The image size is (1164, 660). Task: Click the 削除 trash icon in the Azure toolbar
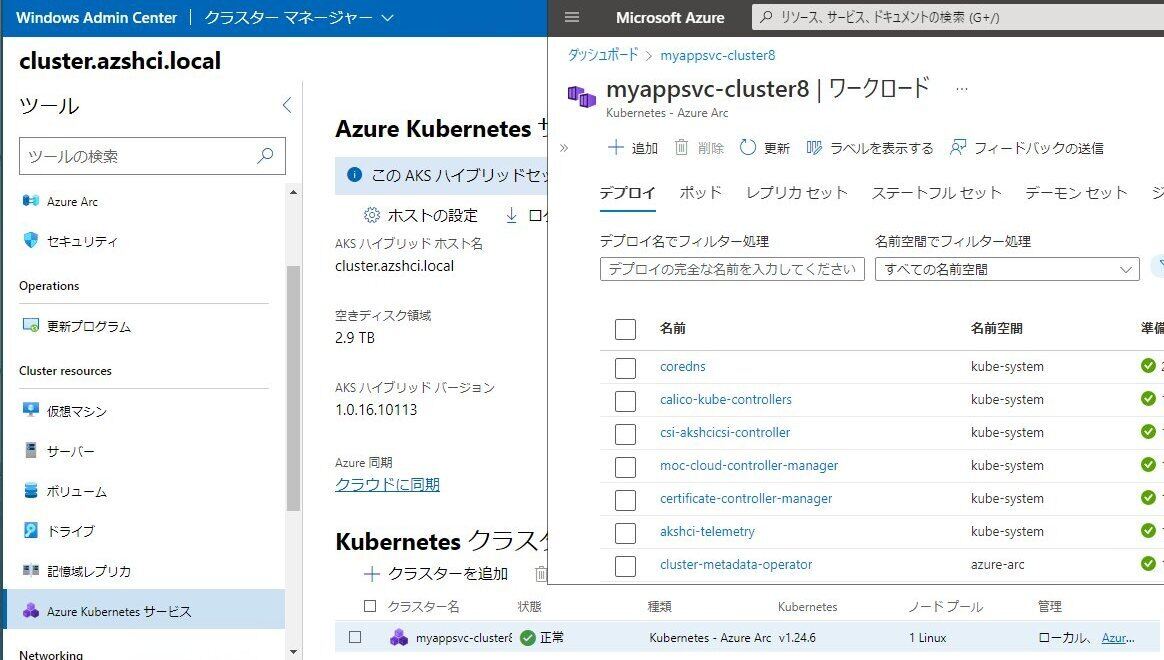click(681, 147)
